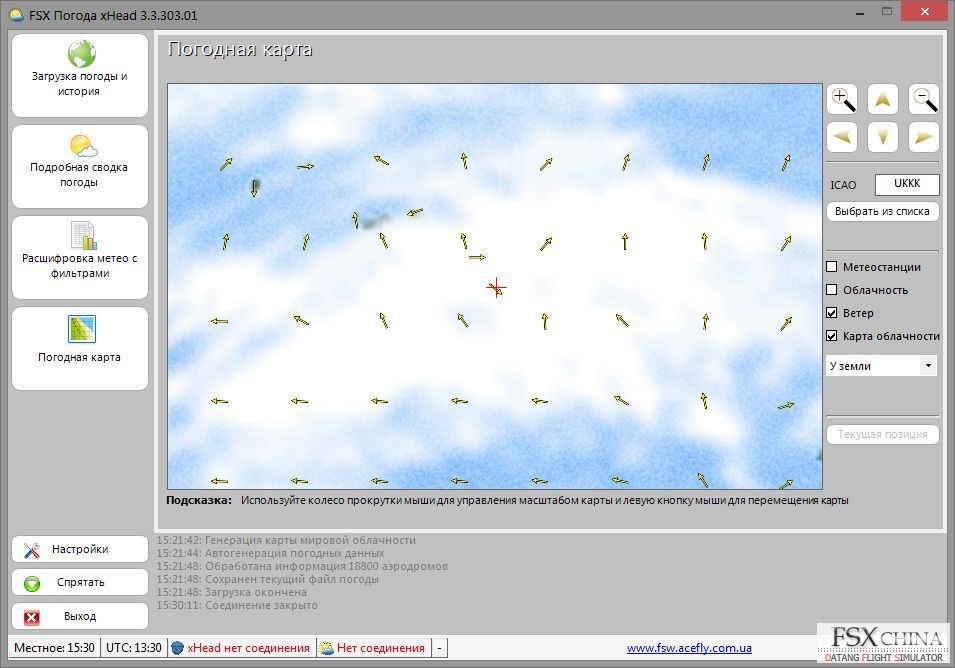Click the log entry Загрузка окончена

(x=231, y=592)
